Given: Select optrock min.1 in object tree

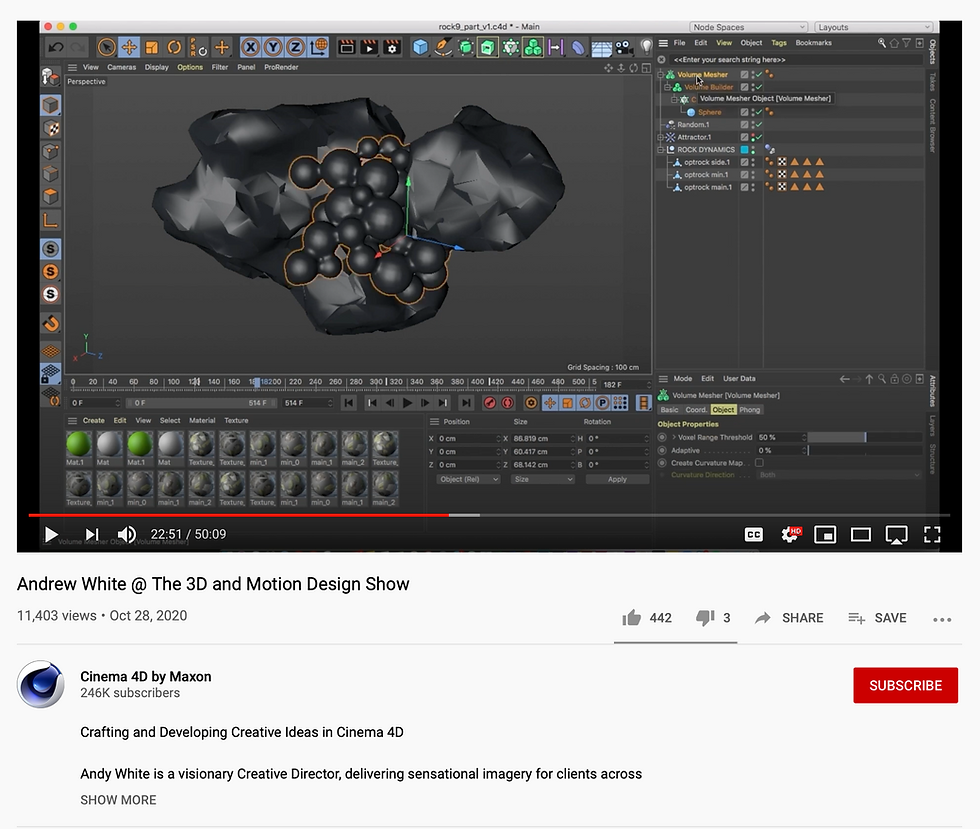Looking at the screenshot, I should pos(706,175).
